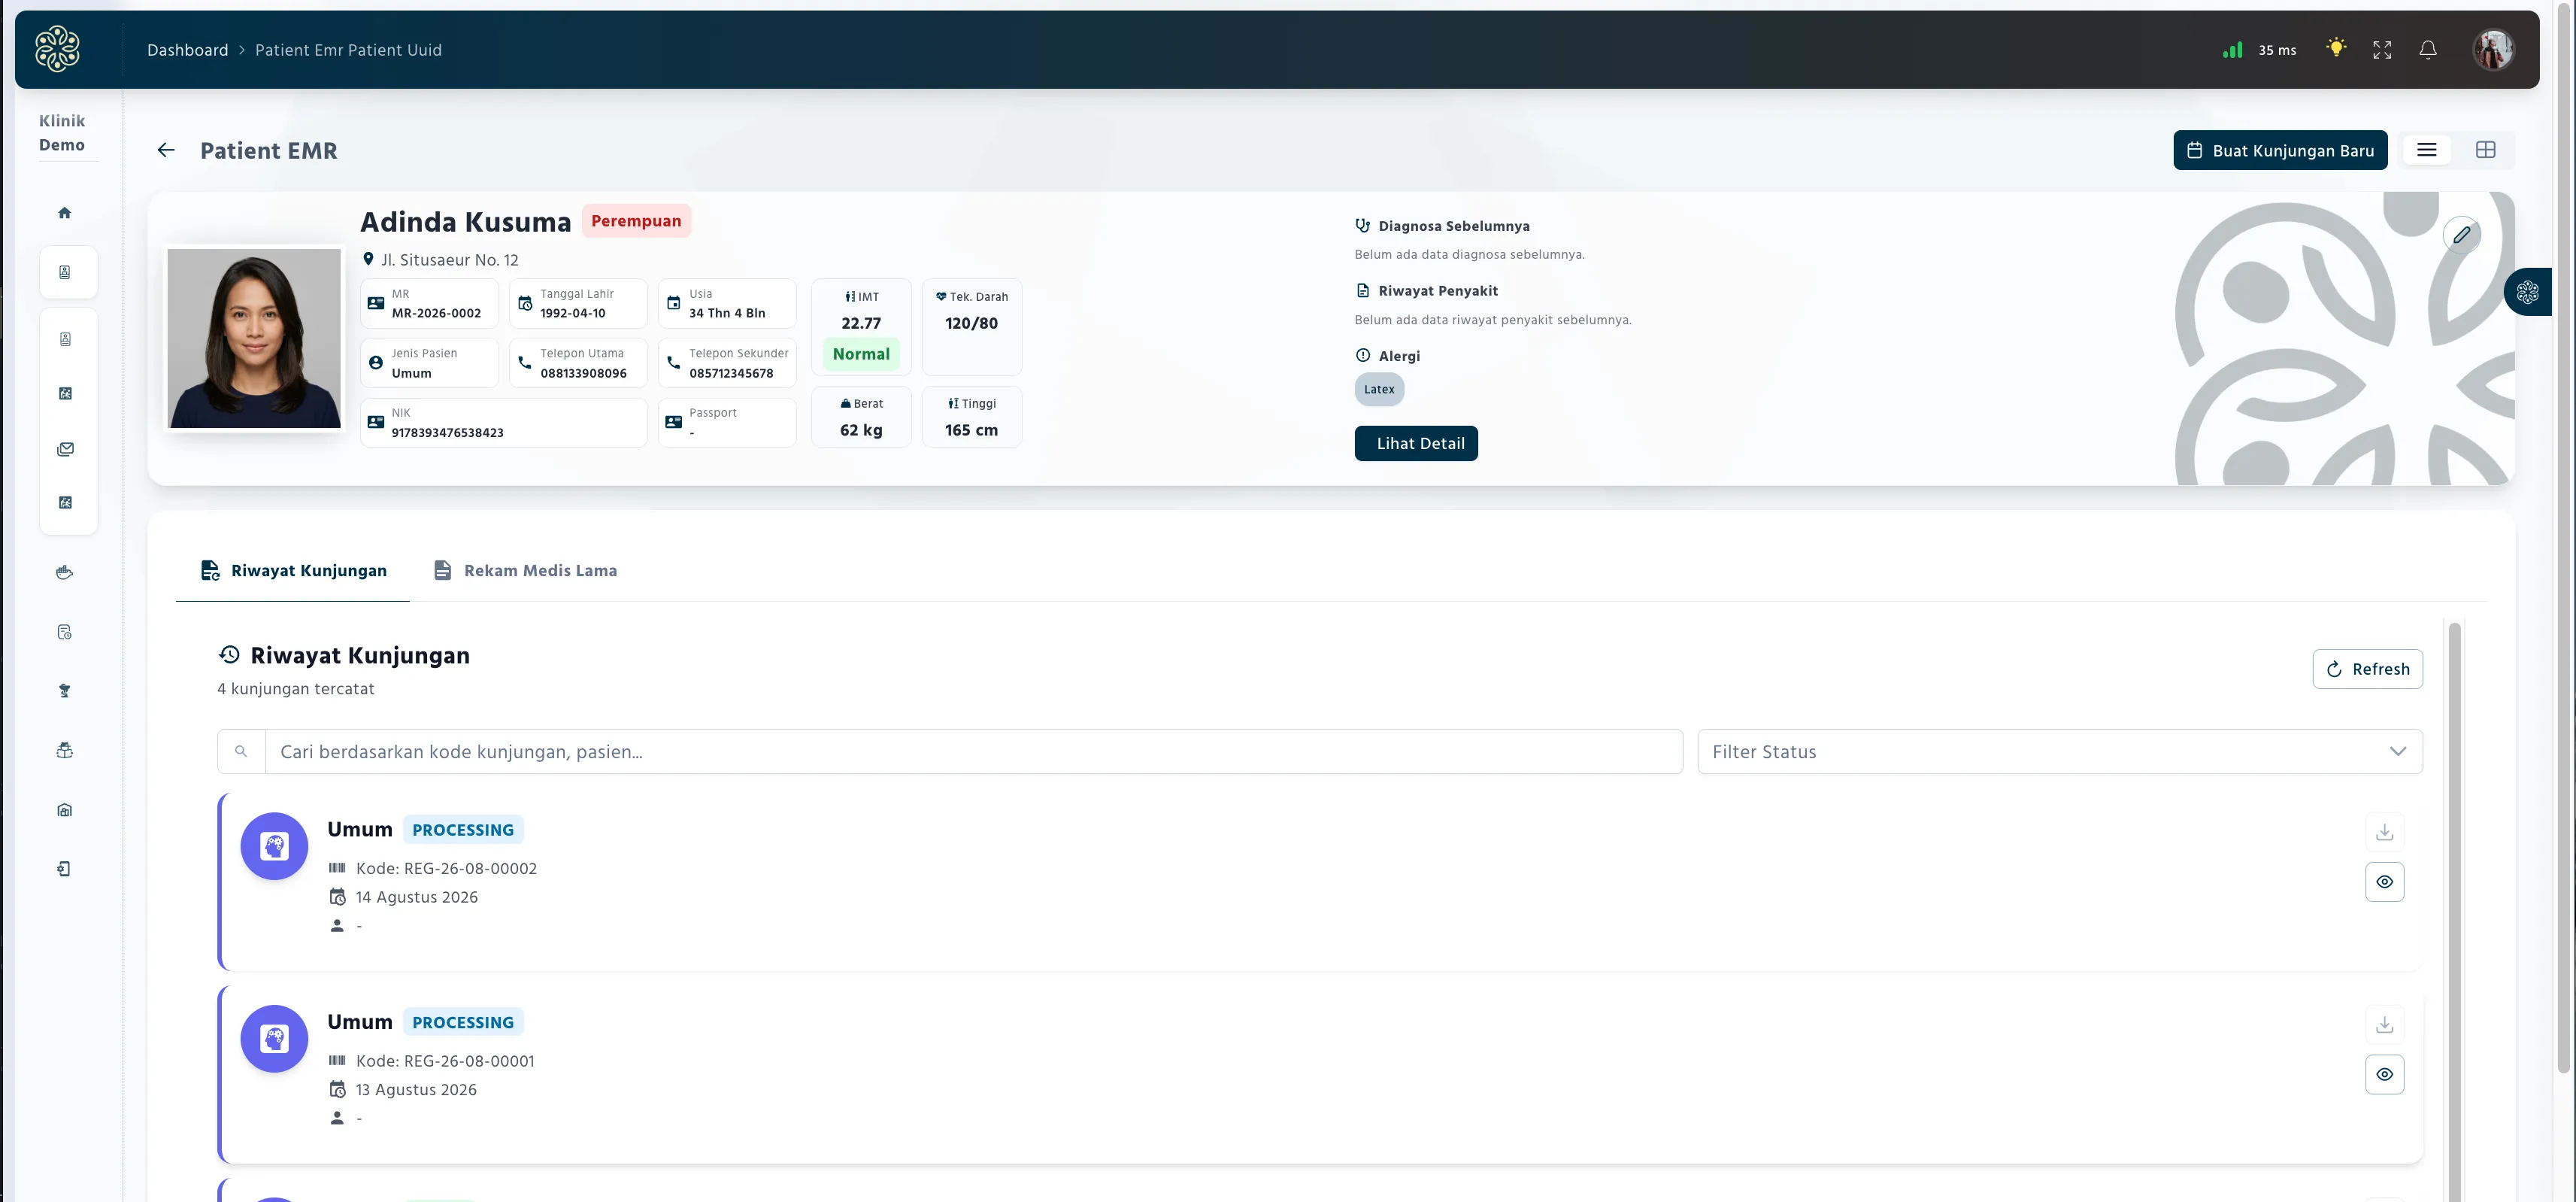The width and height of the screenshot is (2576, 1202).
Task: Open the notifications bell
Action: tap(2427, 50)
